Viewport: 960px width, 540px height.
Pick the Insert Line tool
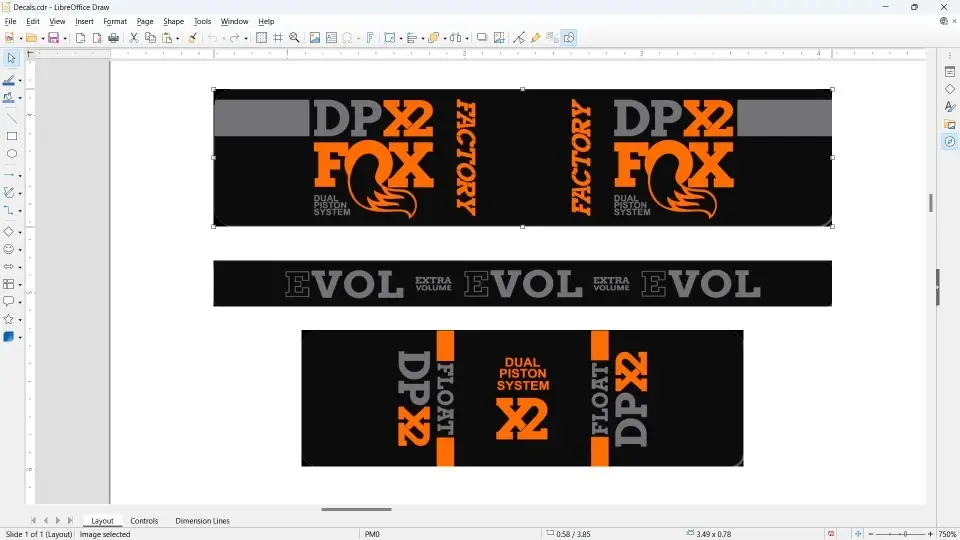[x=11, y=118]
